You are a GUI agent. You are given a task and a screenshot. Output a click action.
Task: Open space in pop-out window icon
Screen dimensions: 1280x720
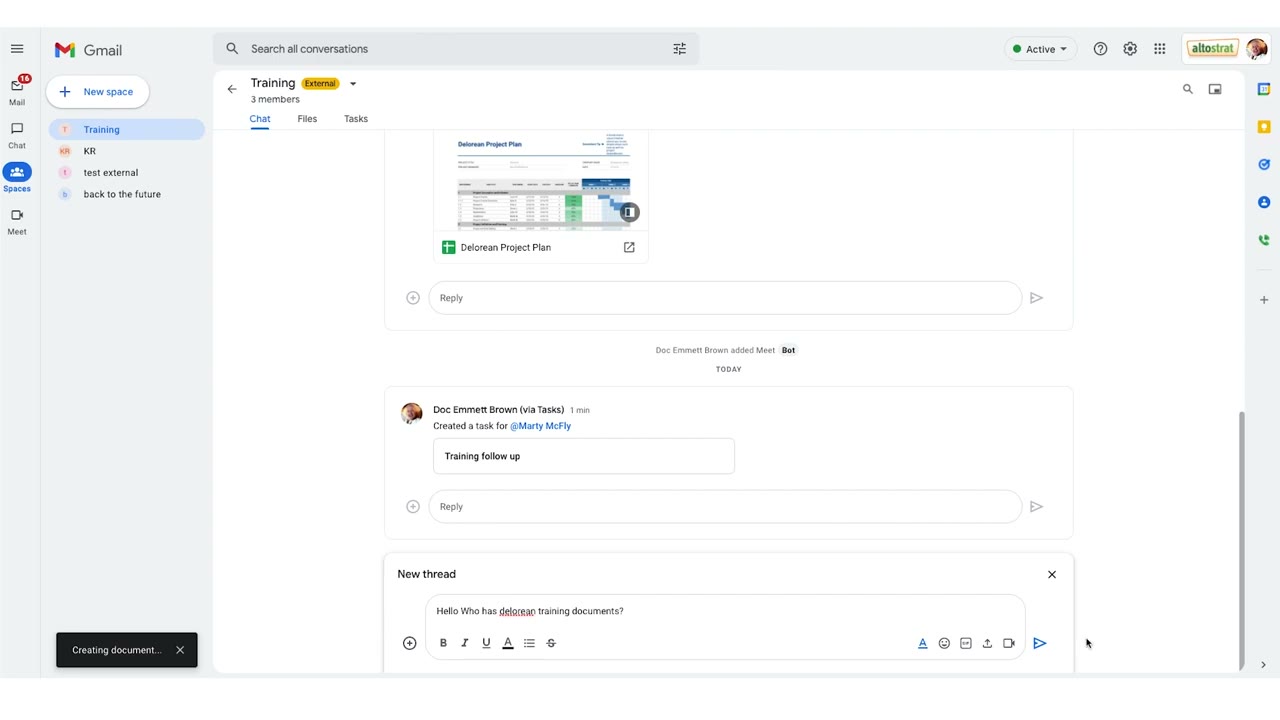pyautogui.click(x=1215, y=89)
